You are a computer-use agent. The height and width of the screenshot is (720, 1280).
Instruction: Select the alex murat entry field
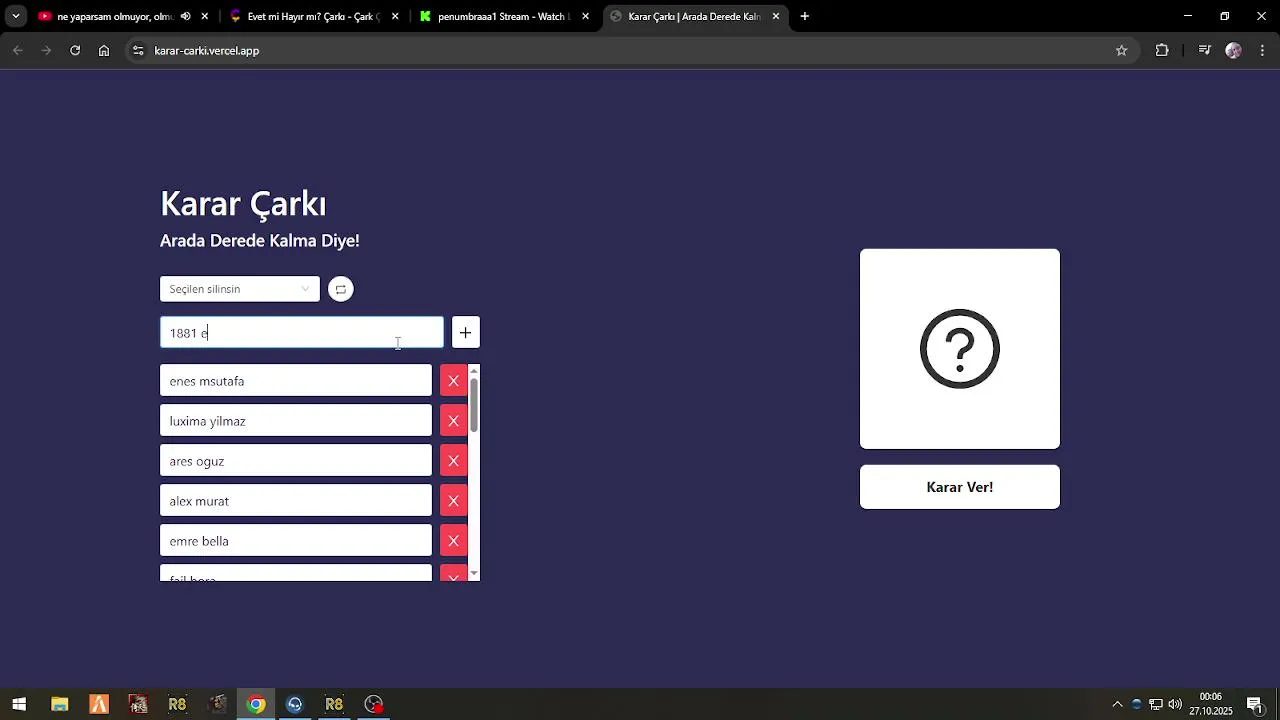pos(296,501)
